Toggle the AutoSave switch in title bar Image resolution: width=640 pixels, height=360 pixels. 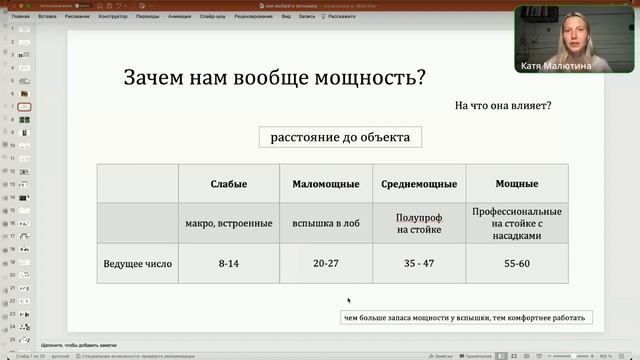tap(83, 6)
